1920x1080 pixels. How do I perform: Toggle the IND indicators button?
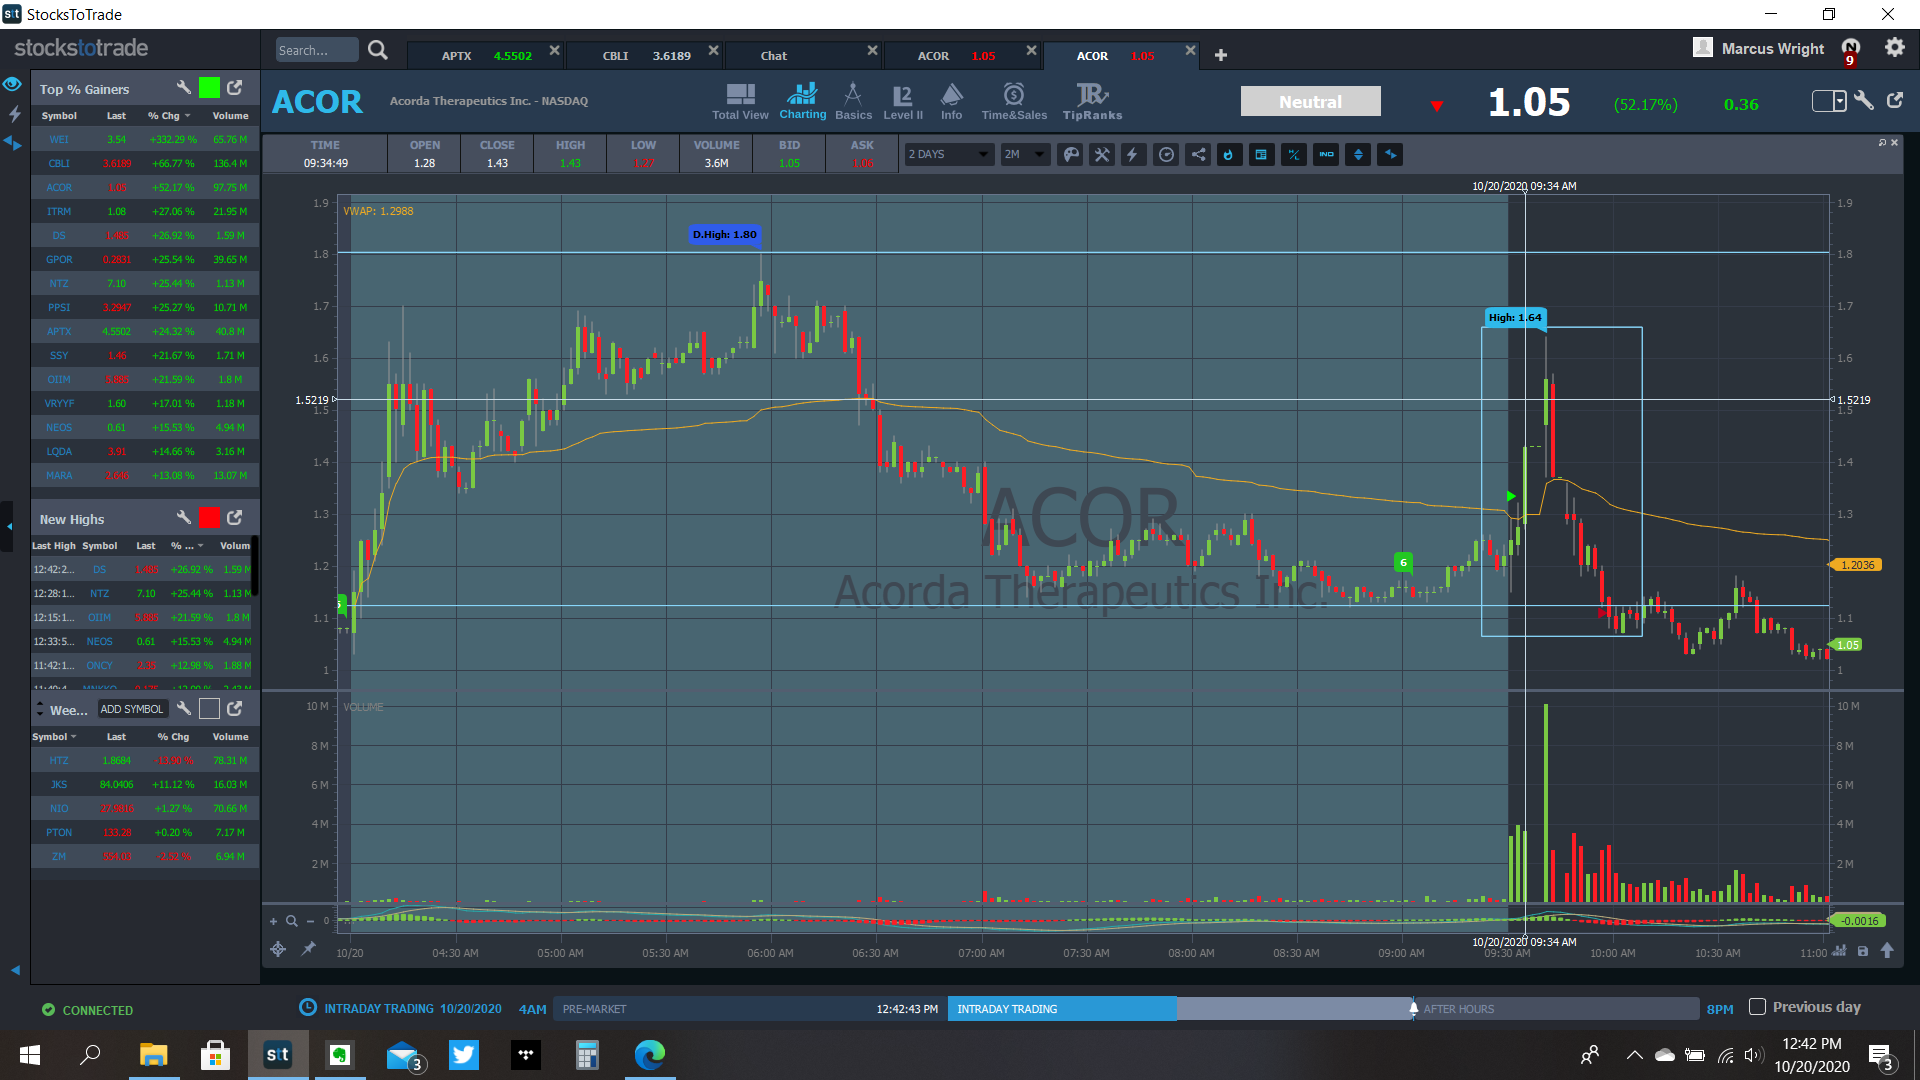1326,154
